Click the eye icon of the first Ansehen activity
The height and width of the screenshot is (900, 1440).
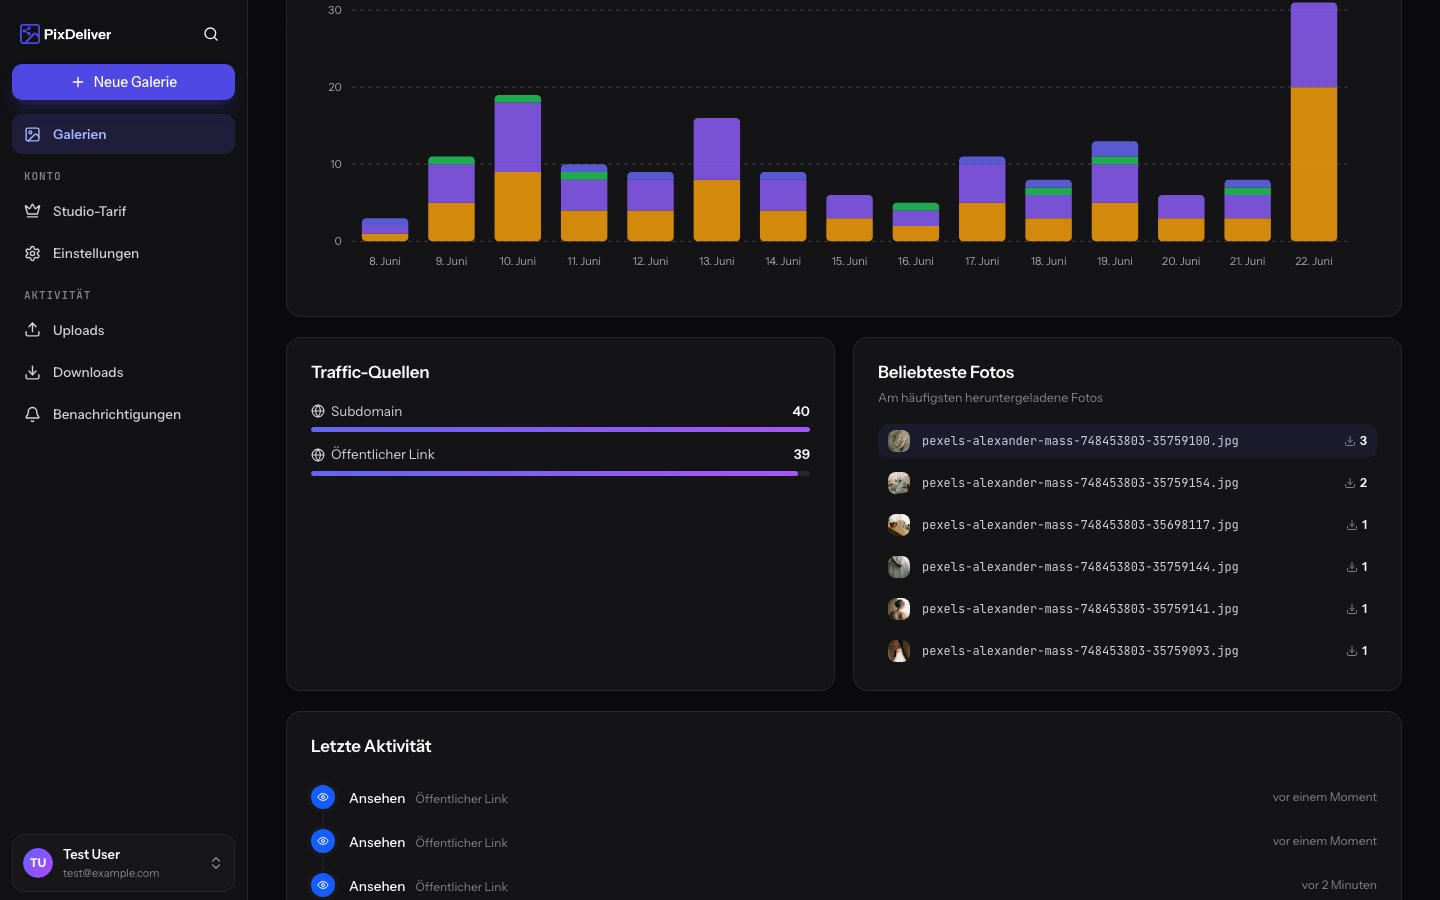pyautogui.click(x=323, y=797)
